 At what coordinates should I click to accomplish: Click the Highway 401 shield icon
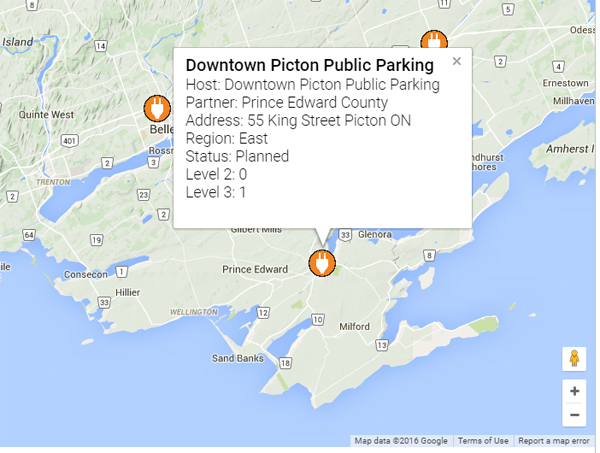click(70, 141)
